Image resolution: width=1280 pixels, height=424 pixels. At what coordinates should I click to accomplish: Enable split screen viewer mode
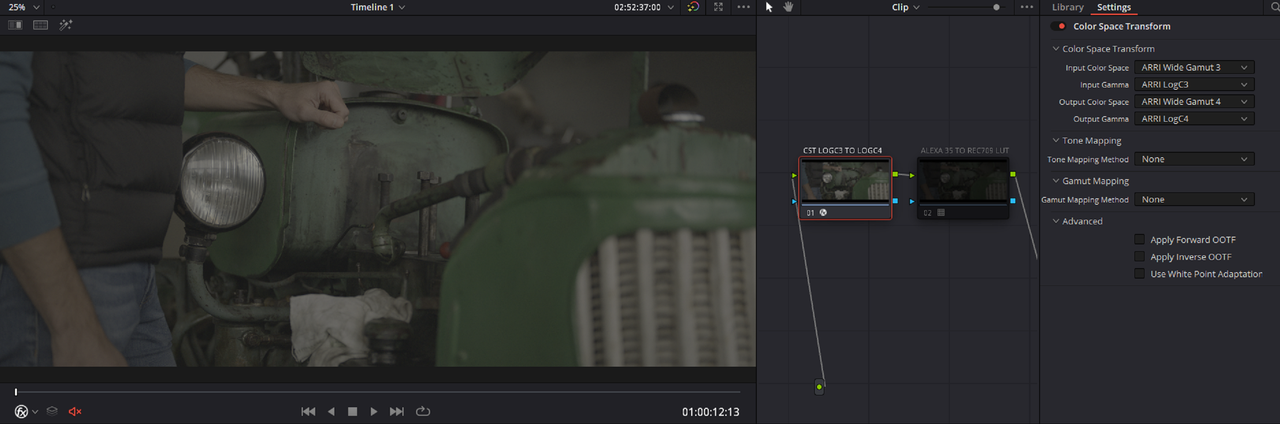[x=40, y=24]
